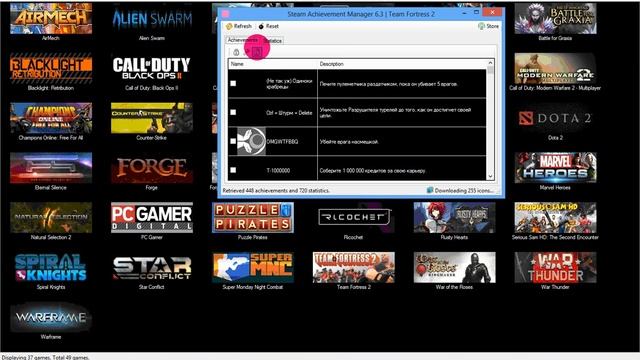The image size is (640, 360).
Task: Click the 'Spiral Knights' caption text
Action: click(x=51, y=287)
